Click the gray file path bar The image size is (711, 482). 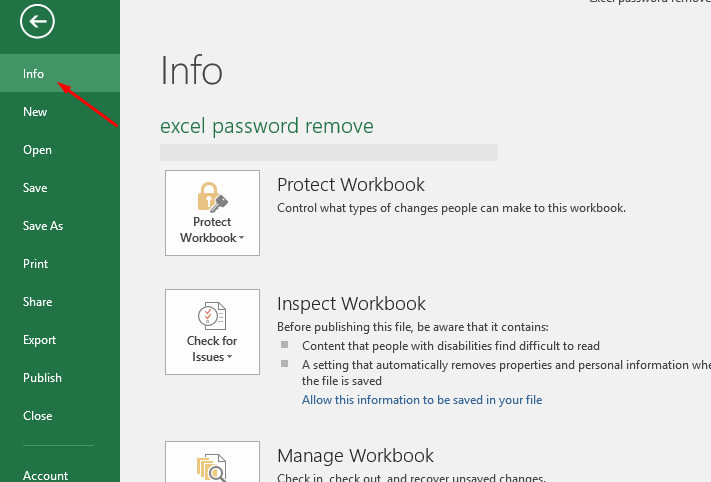coord(328,152)
